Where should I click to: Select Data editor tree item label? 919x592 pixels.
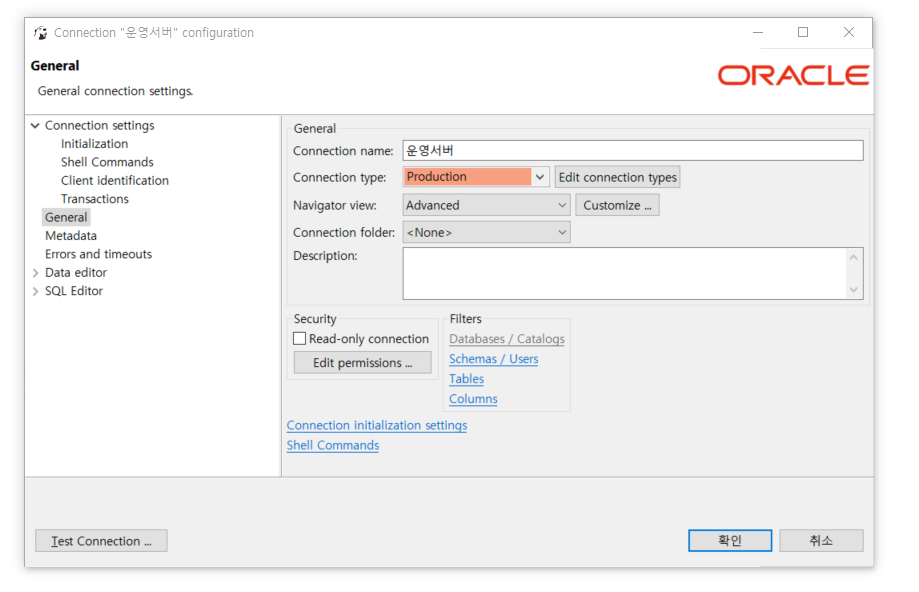pyautogui.click(x=76, y=273)
